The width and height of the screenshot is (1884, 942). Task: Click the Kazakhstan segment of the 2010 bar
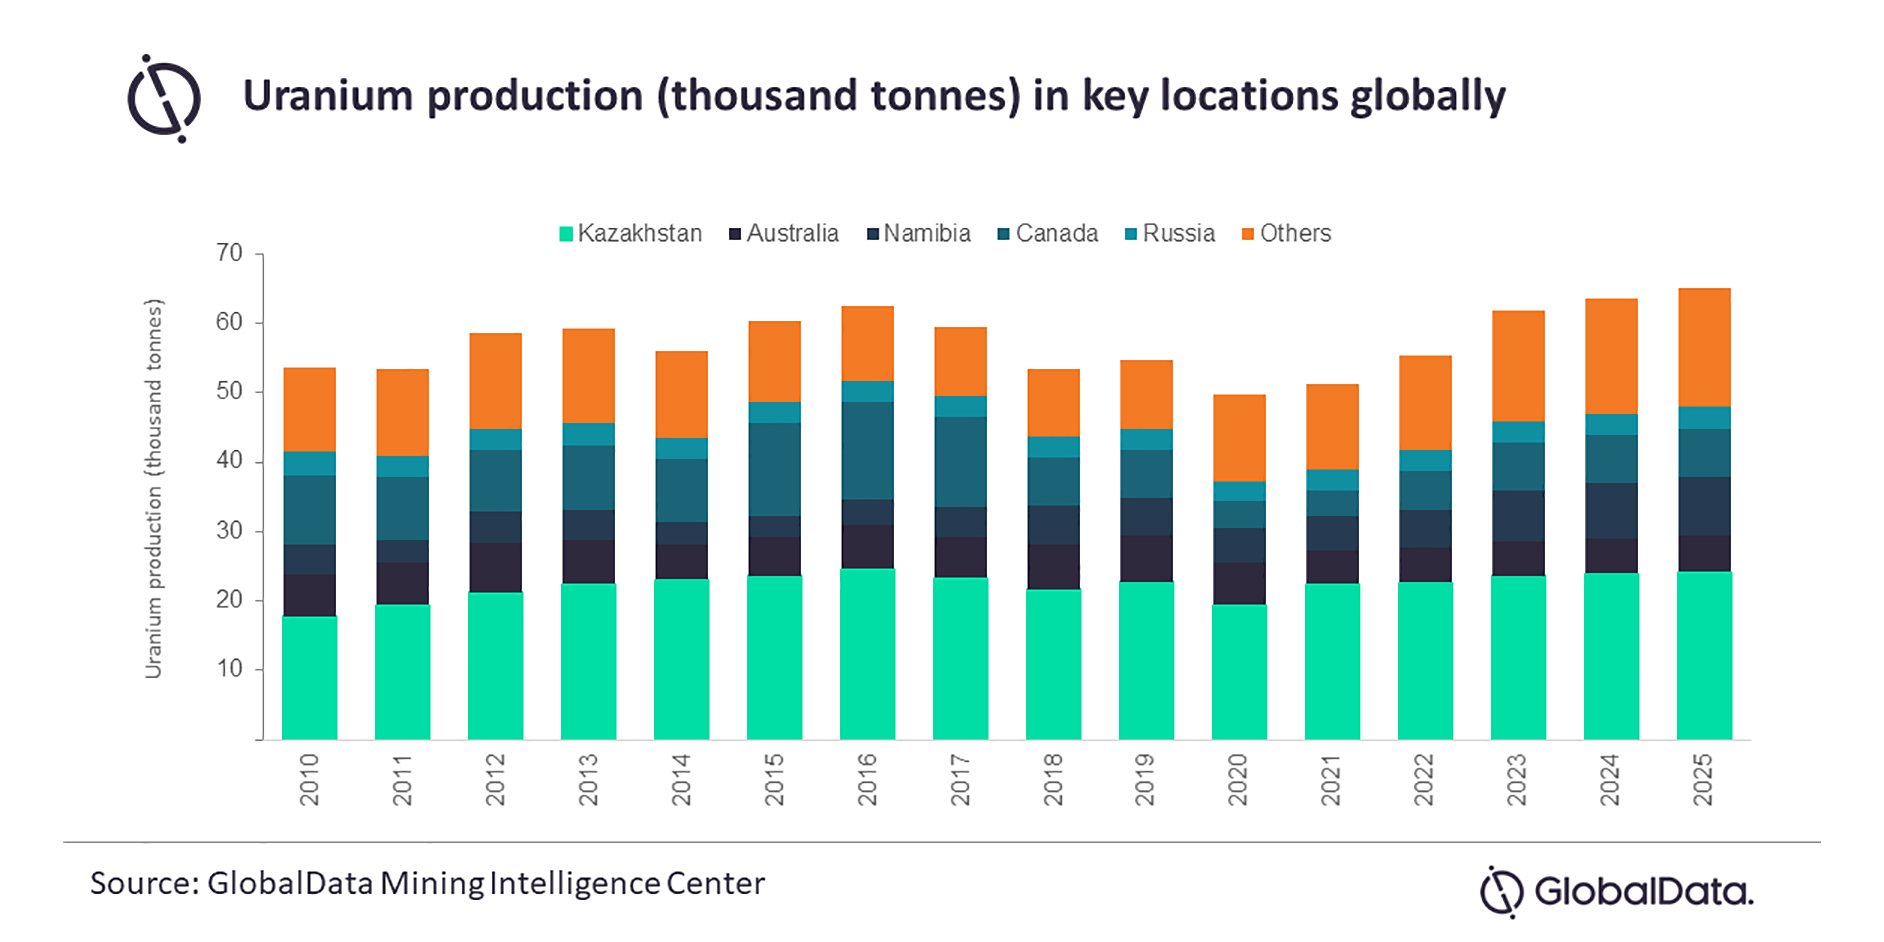click(x=309, y=678)
